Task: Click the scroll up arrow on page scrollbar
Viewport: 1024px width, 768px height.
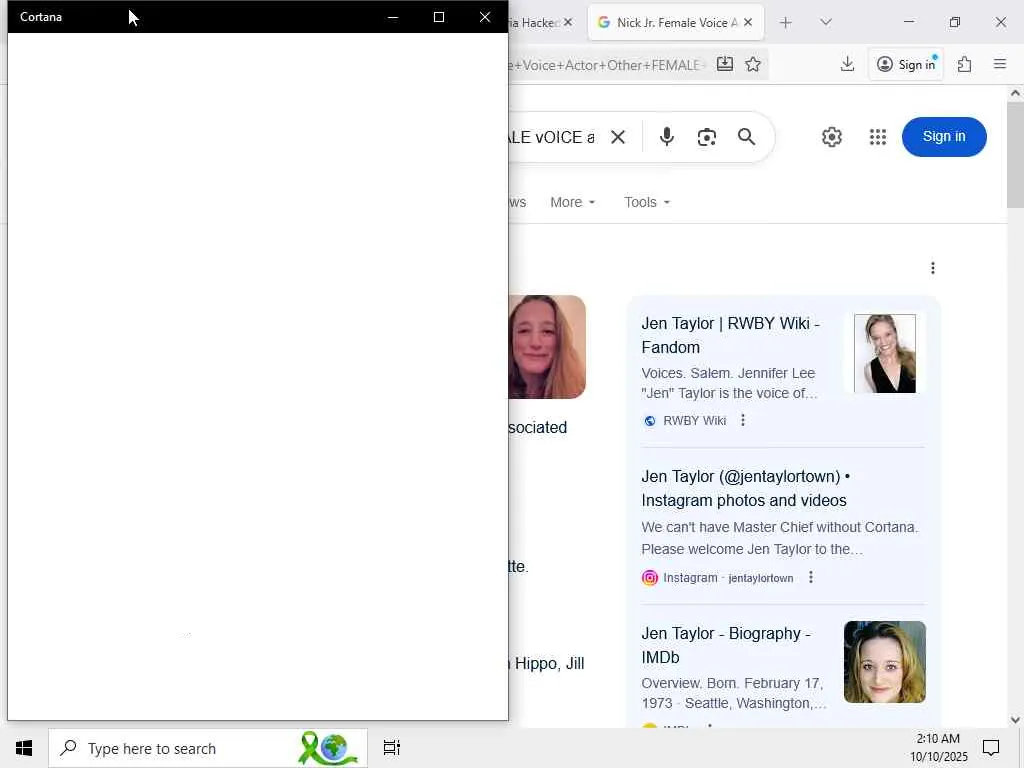Action: tap(1015, 93)
